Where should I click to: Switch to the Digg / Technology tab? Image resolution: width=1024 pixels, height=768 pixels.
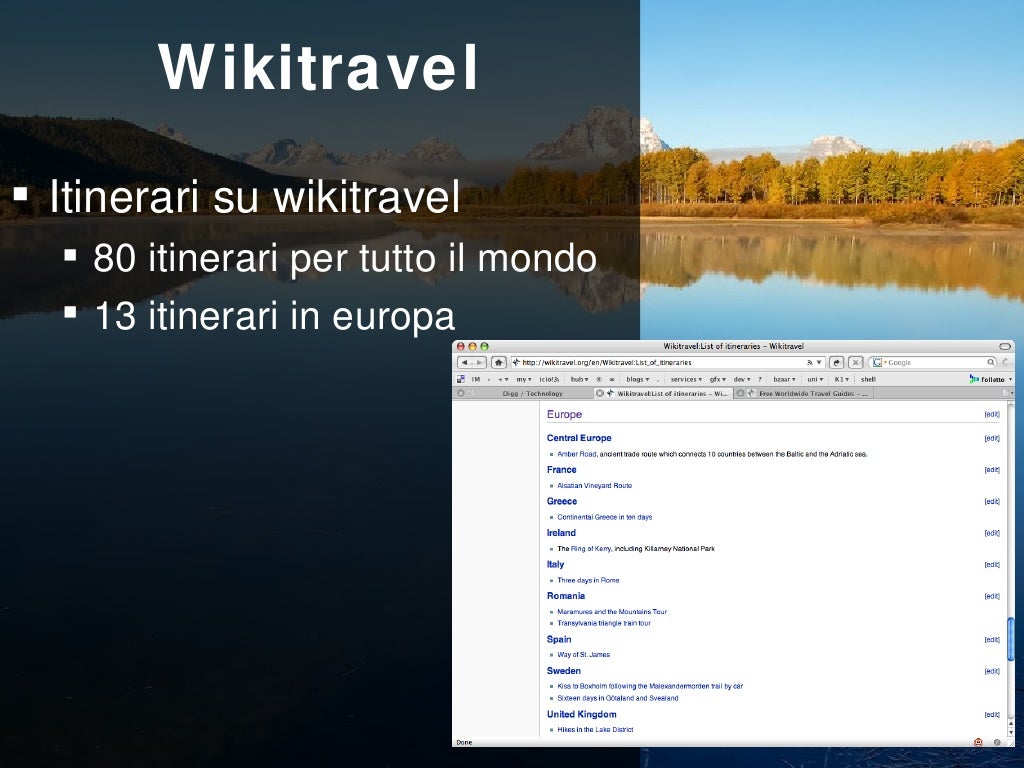522,393
